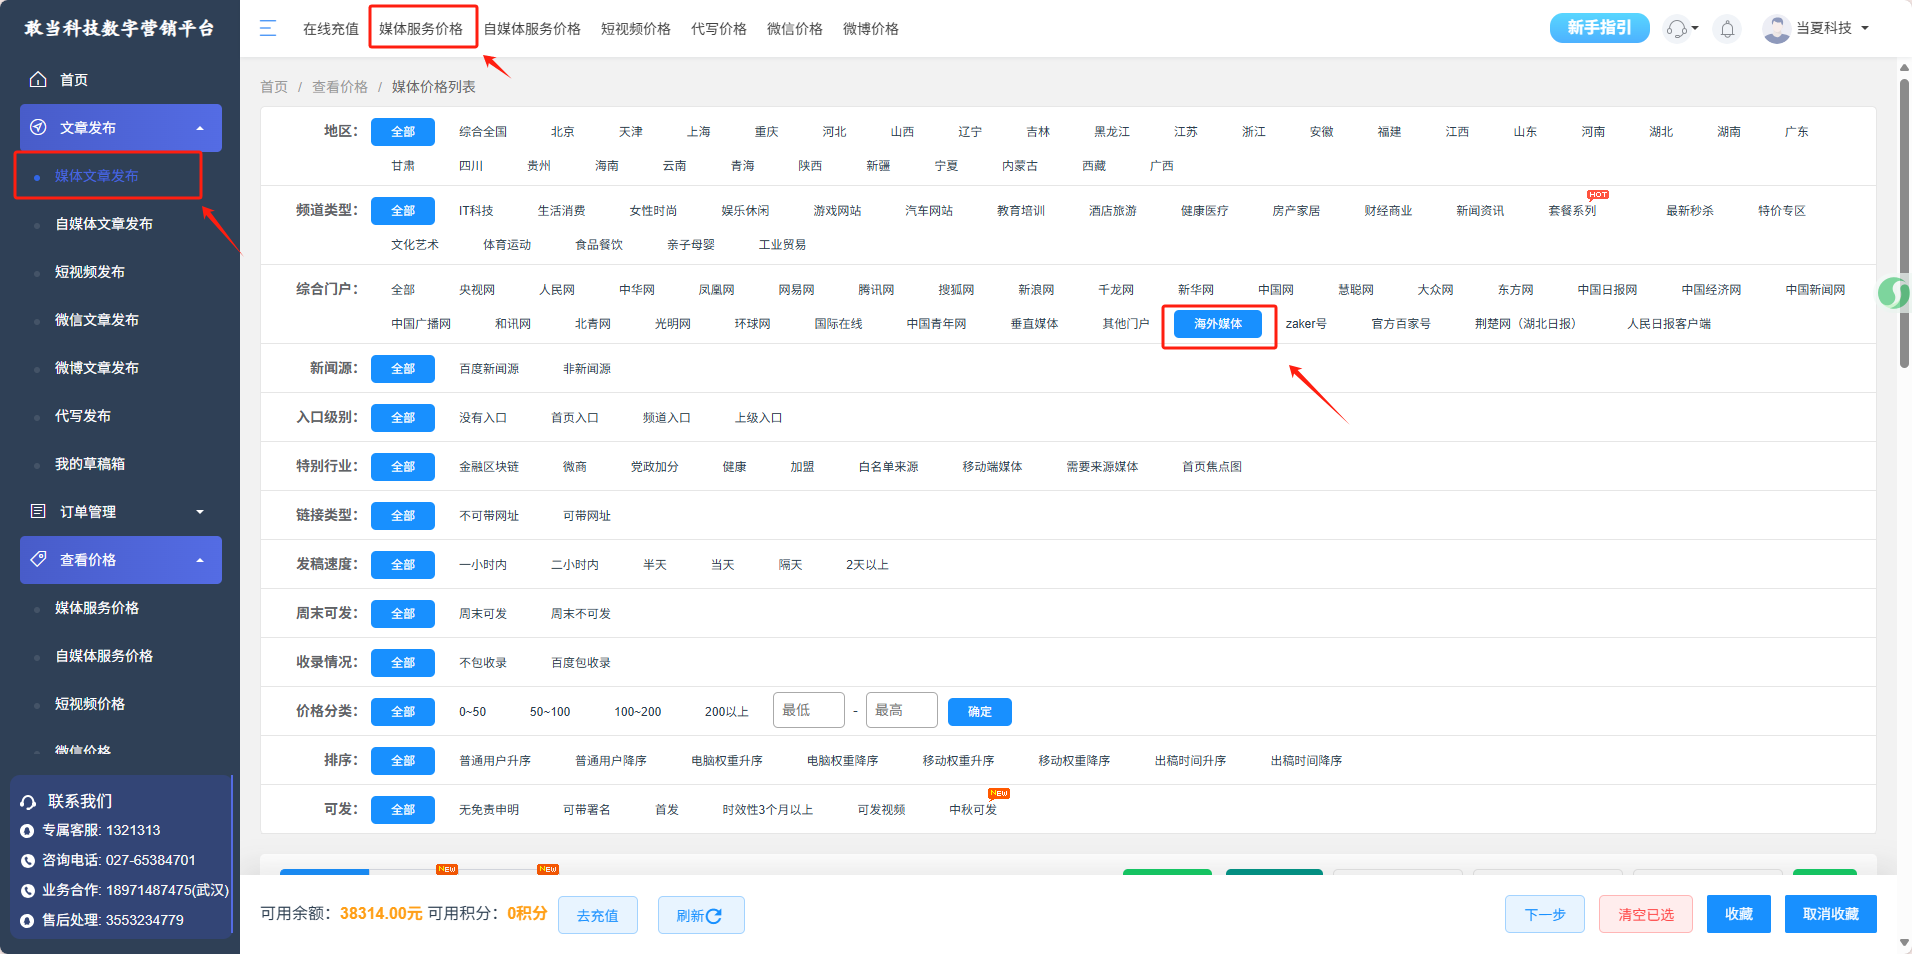The image size is (1912, 954).
Task: Click the 下一步 button
Action: pos(1545,914)
